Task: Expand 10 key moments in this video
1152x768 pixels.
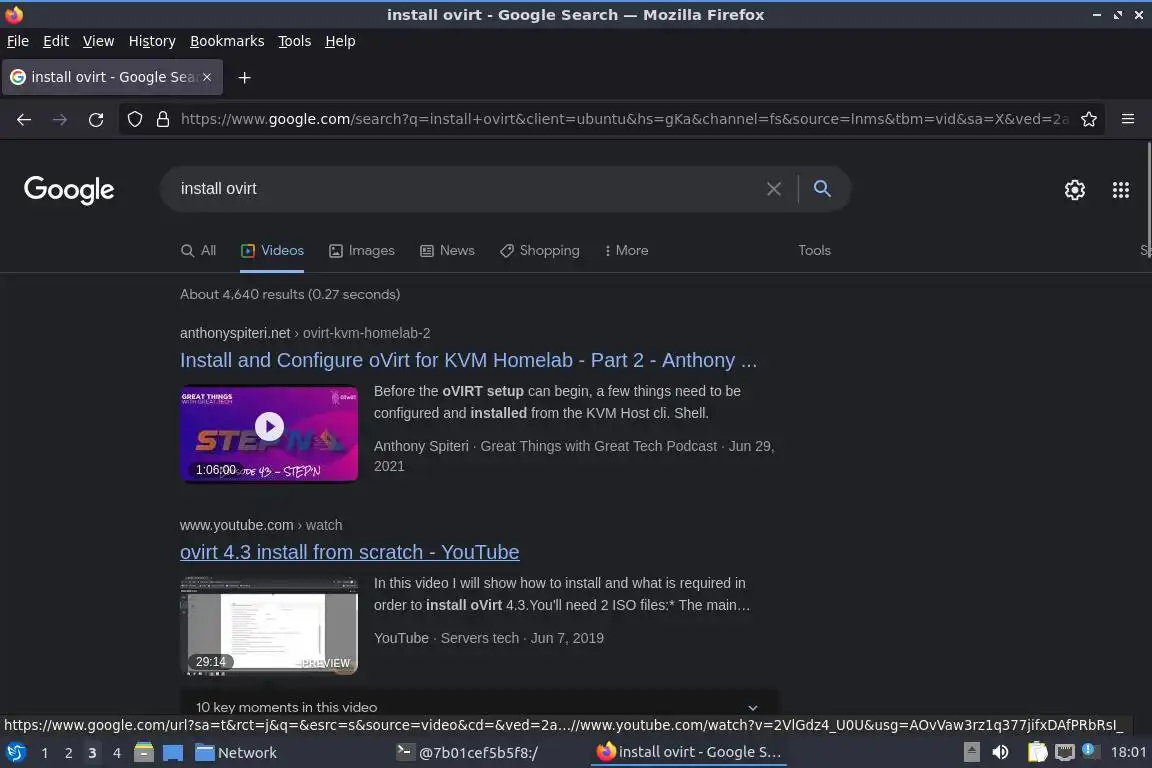Action: point(479,707)
